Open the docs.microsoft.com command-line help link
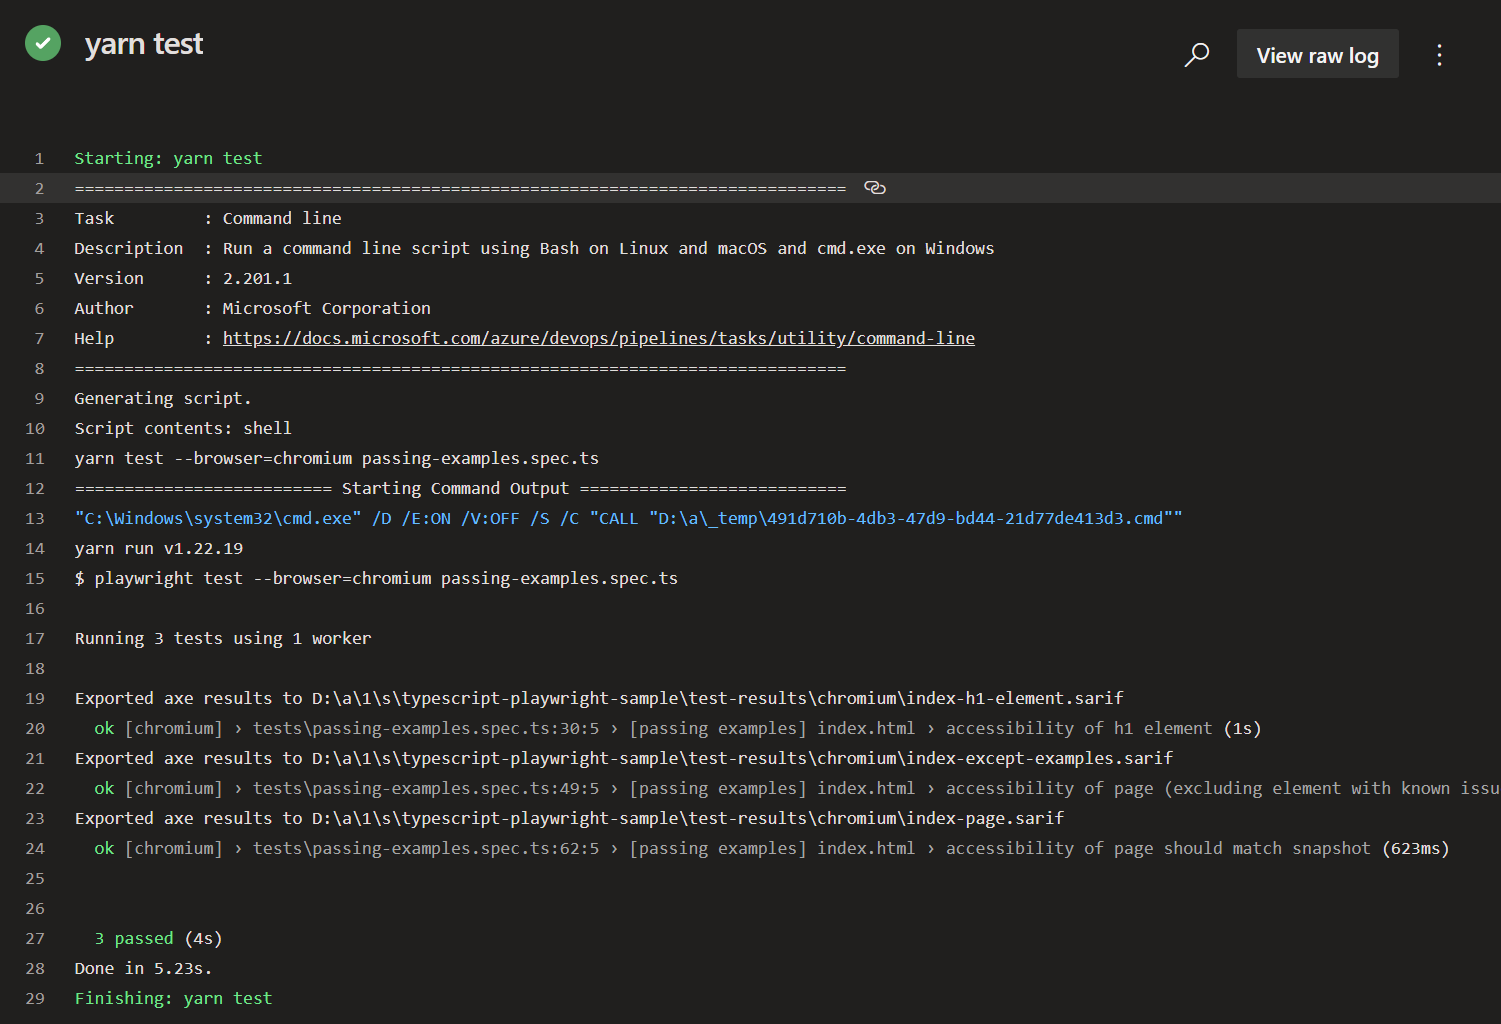The image size is (1501, 1024). coord(598,338)
